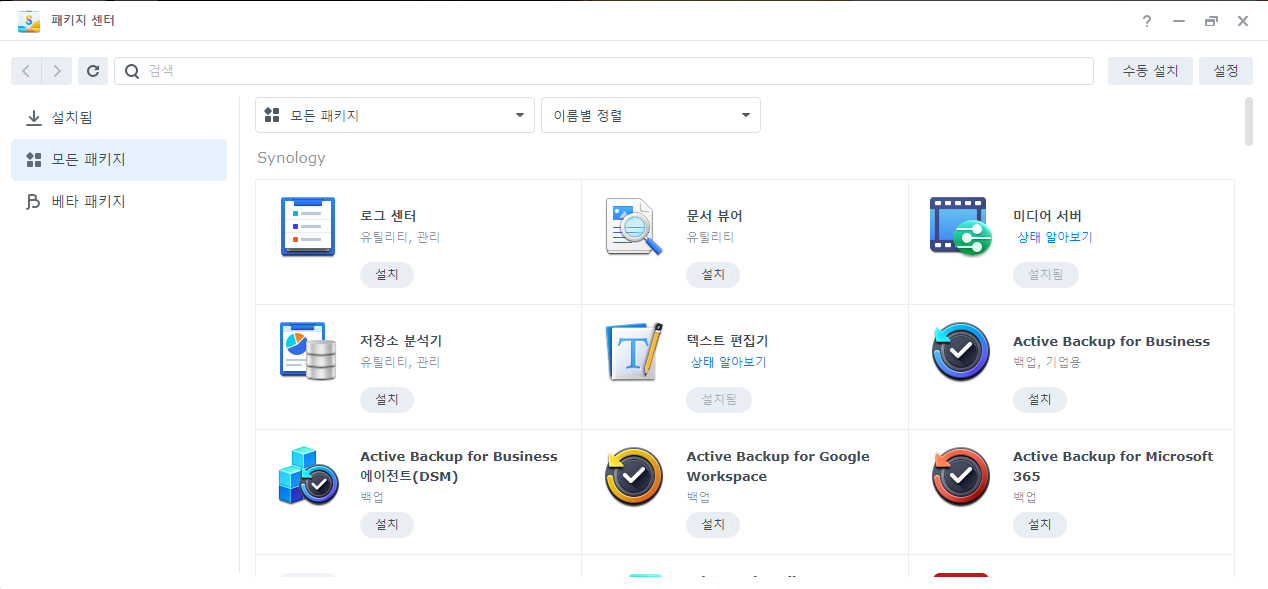1268x589 pixels.
Task: Click the 문서 뷰어 package icon
Action: pyautogui.click(x=635, y=227)
